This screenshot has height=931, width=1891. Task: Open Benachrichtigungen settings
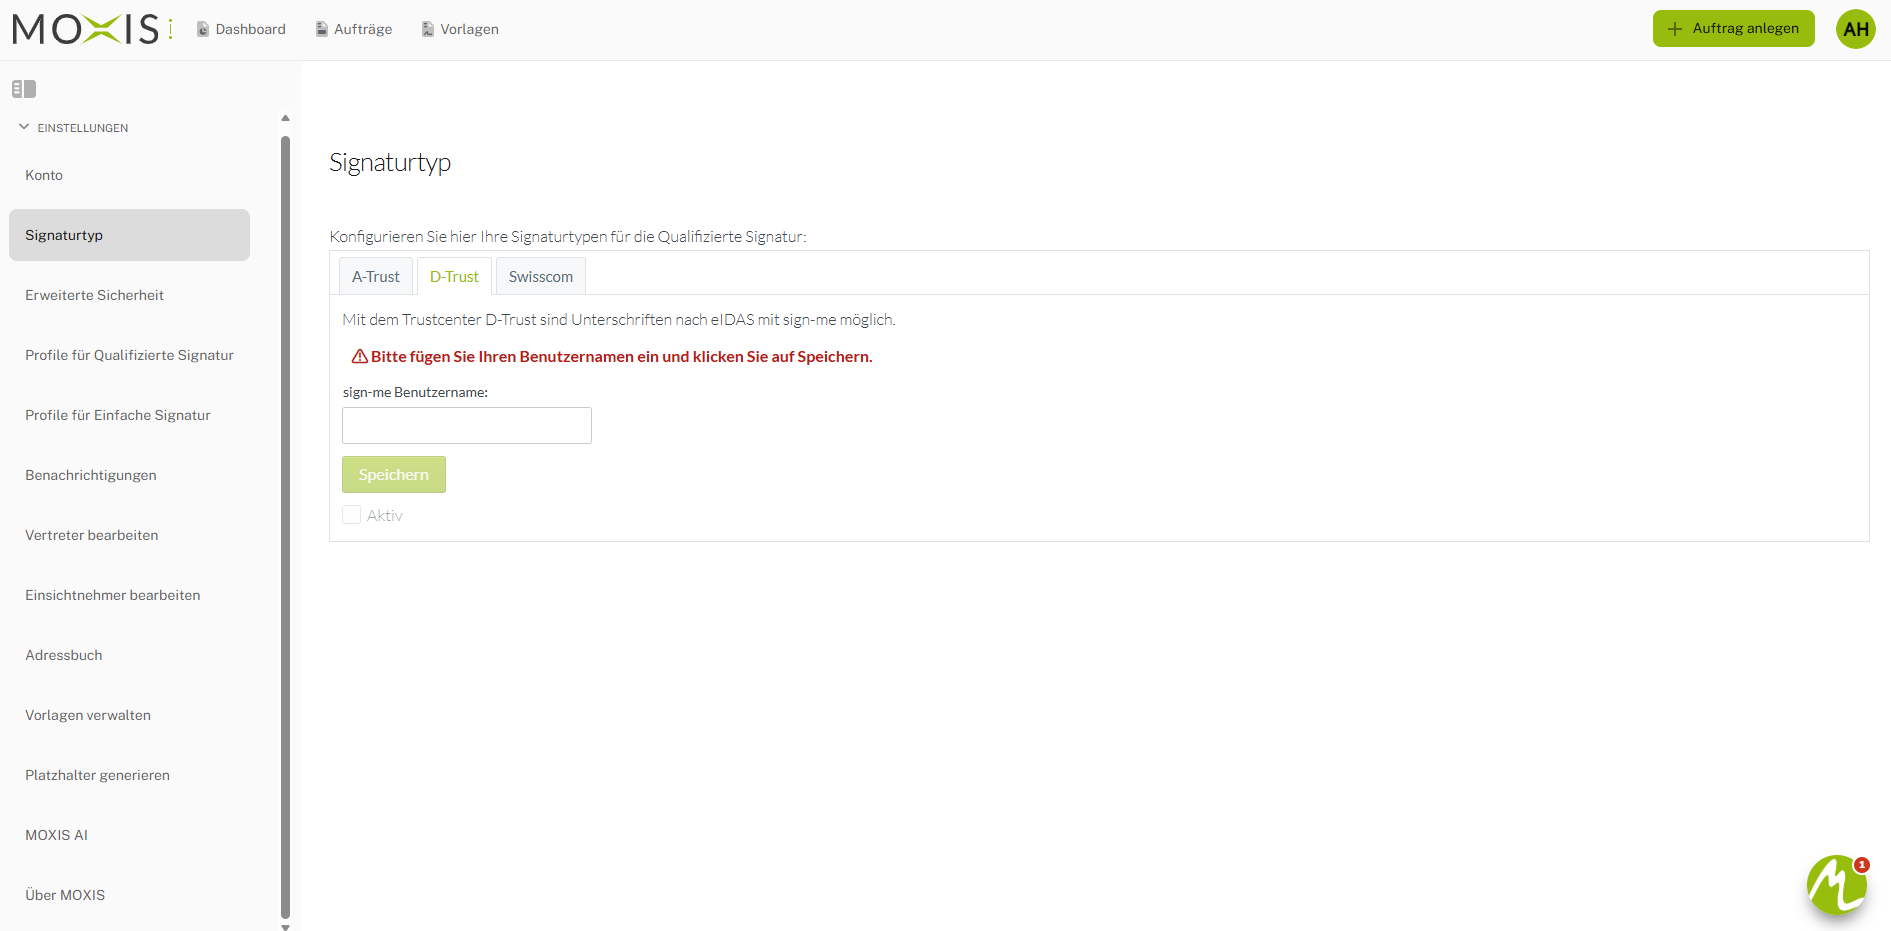[129, 475]
